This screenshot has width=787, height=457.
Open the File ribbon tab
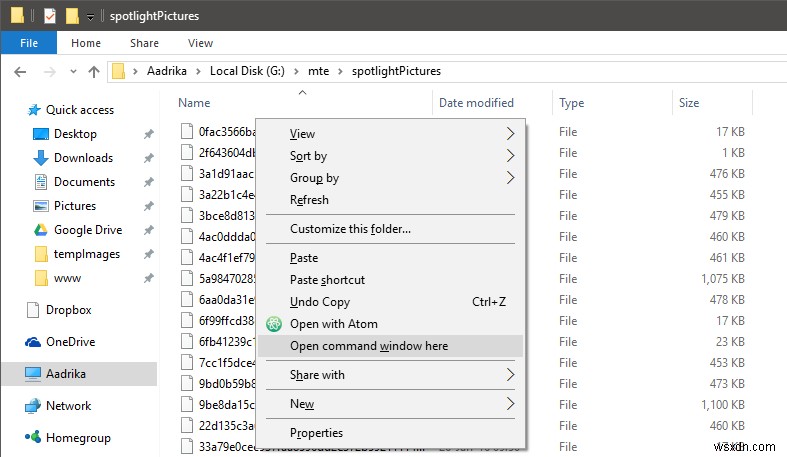click(29, 43)
